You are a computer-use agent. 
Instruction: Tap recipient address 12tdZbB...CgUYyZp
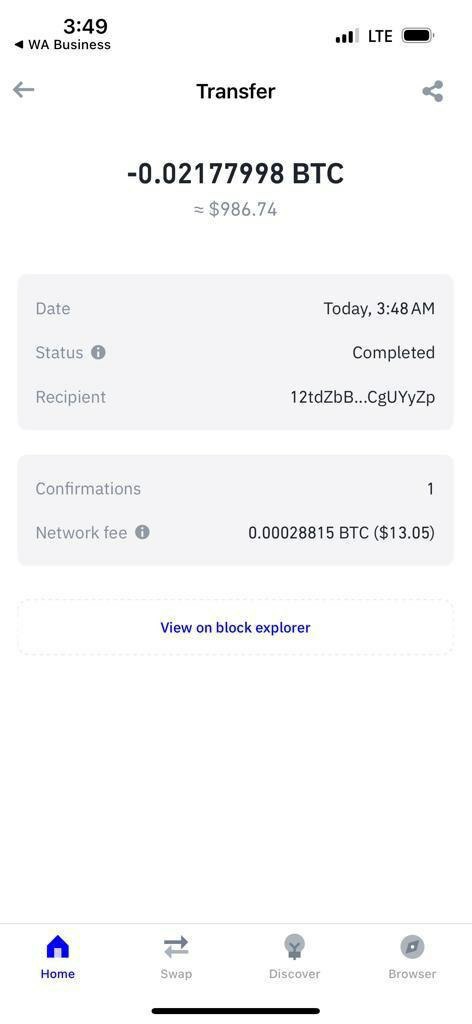tap(362, 397)
